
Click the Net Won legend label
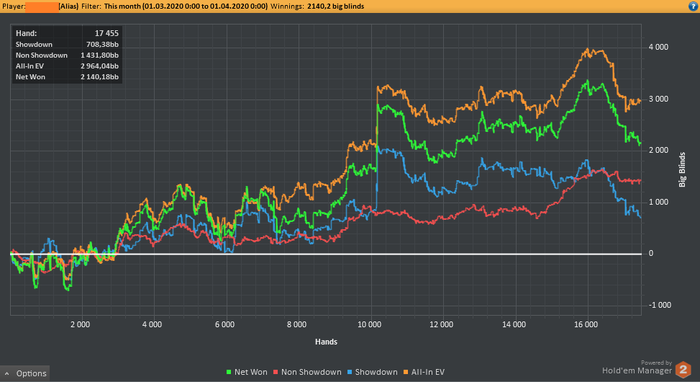[x=250, y=372]
